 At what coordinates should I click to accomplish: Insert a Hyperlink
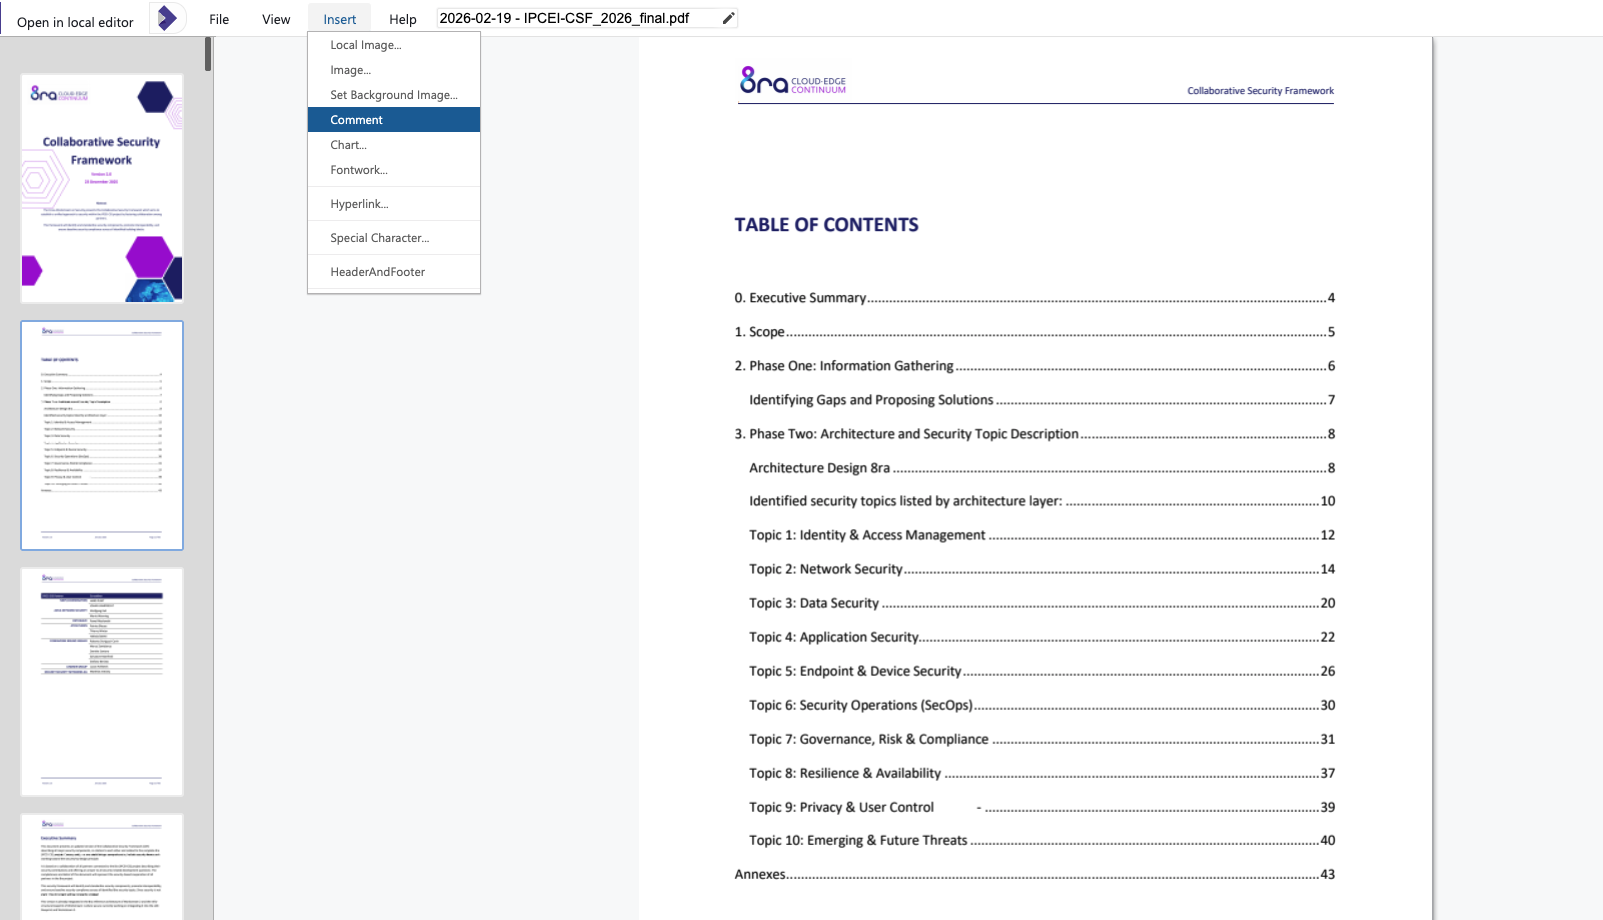(x=359, y=204)
